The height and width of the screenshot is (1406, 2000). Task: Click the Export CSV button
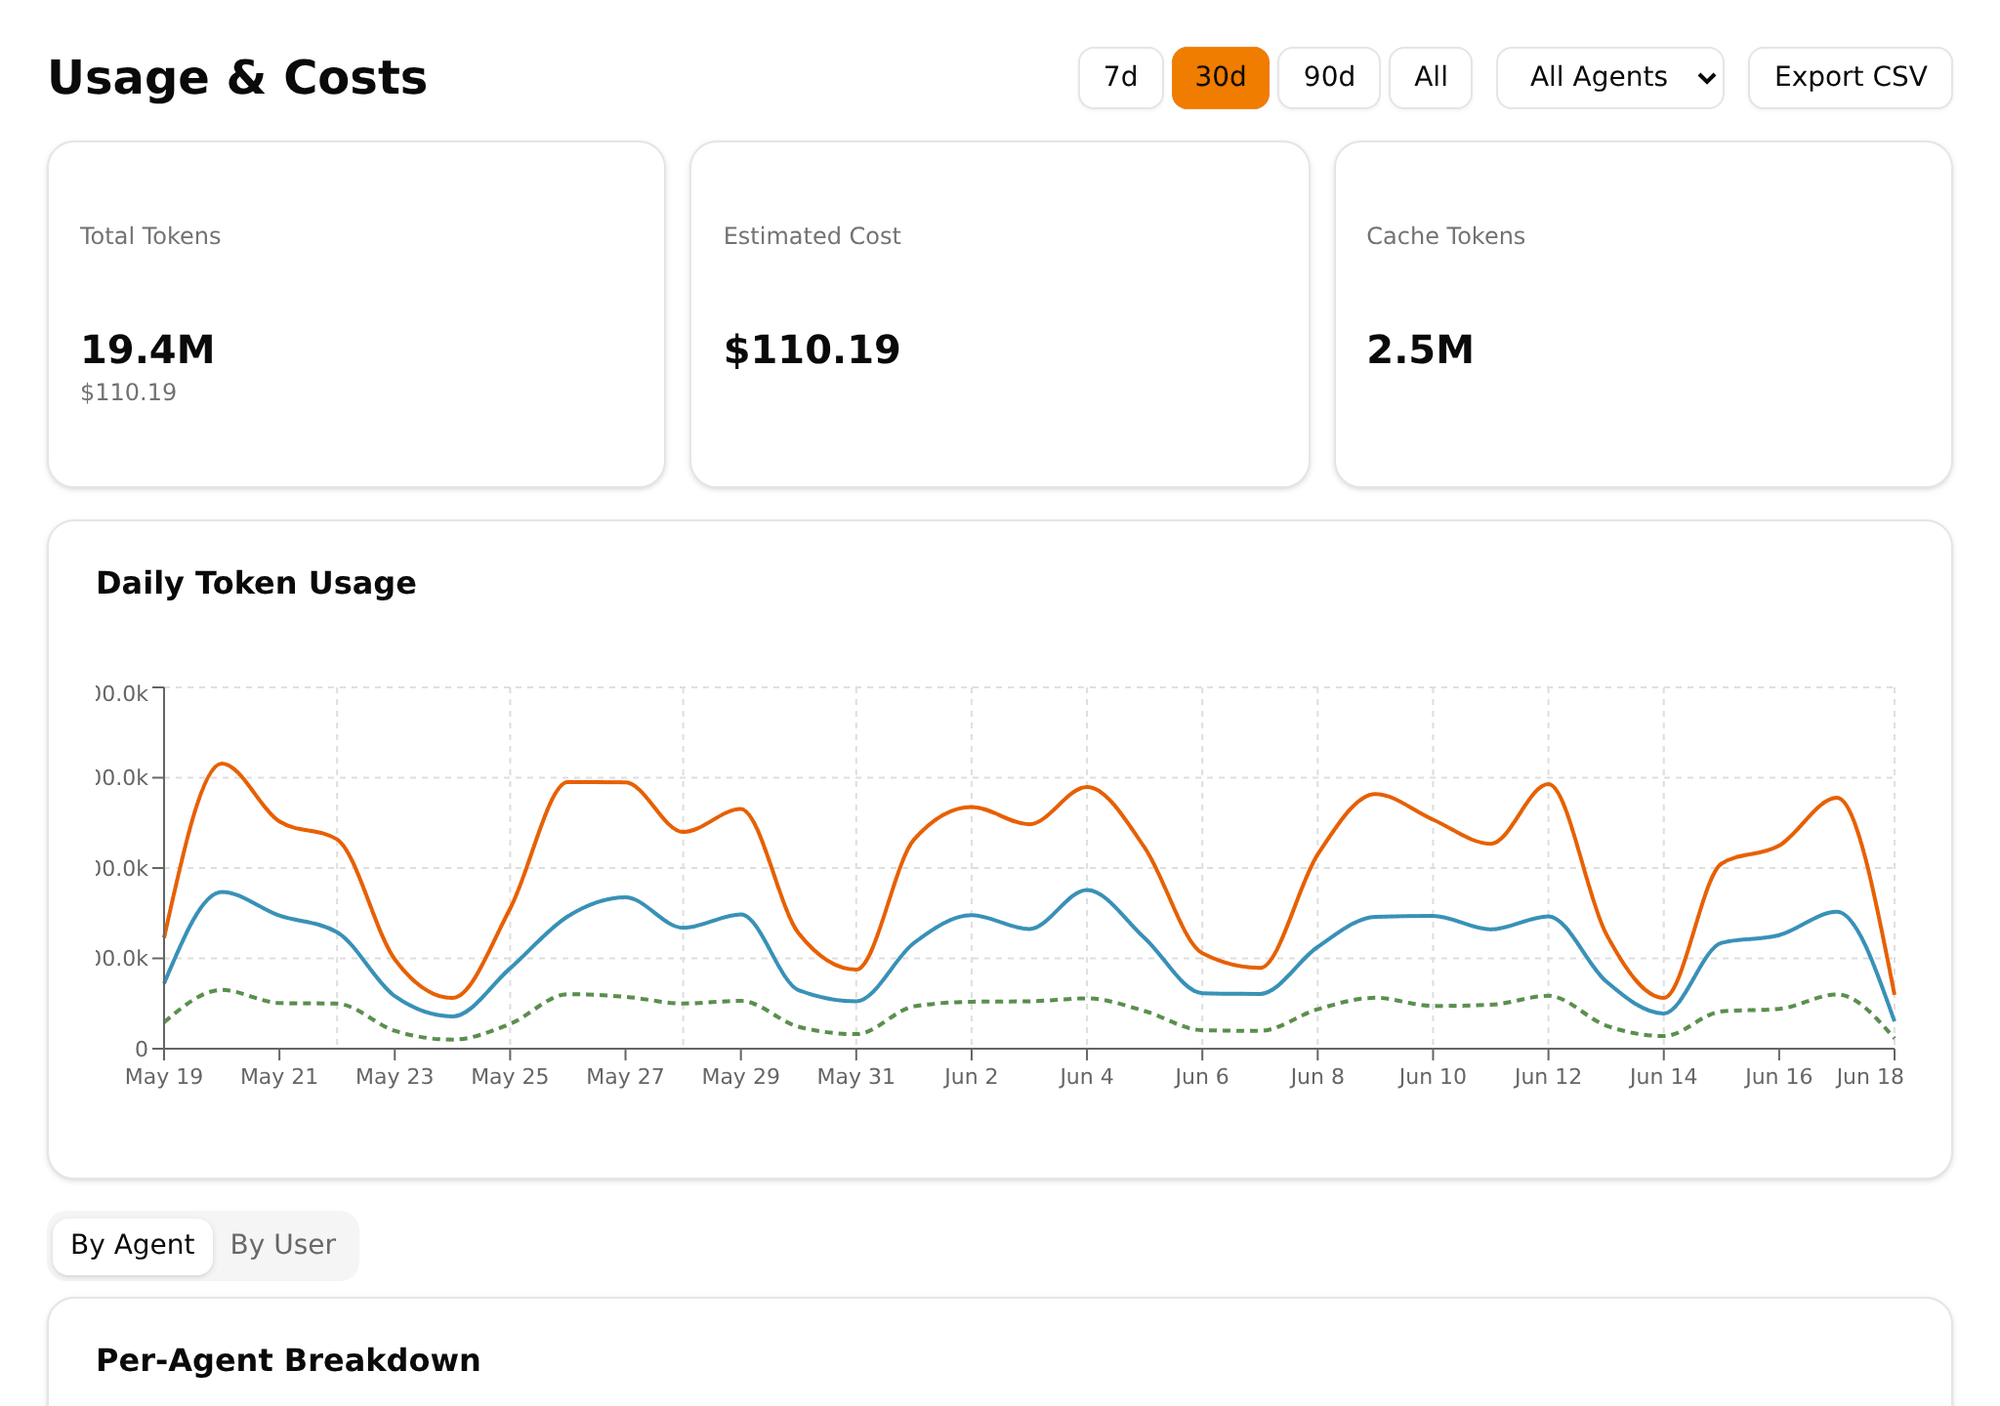click(1850, 77)
